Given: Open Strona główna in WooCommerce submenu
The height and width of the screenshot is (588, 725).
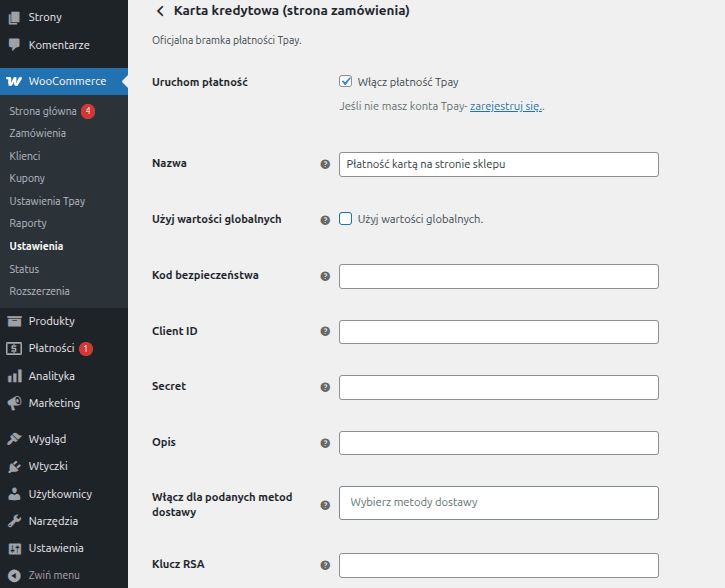Looking at the screenshot, I should [43, 111].
